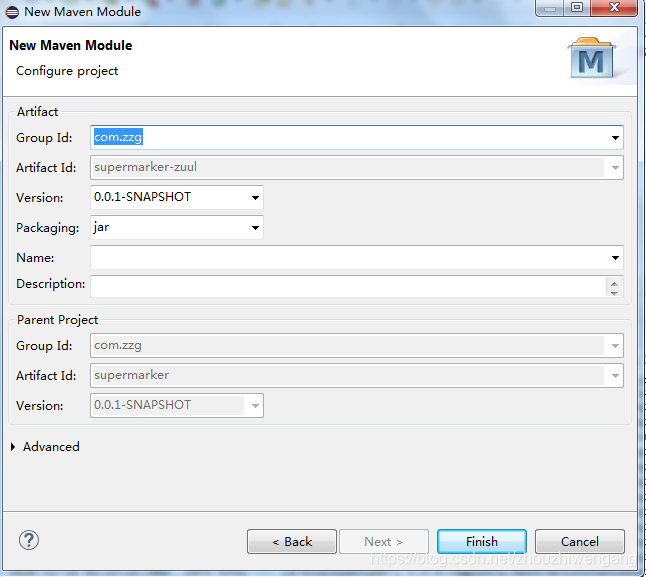Open the Name field dropdown arrow
Screen dimensions: 646x577
pos(615,258)
